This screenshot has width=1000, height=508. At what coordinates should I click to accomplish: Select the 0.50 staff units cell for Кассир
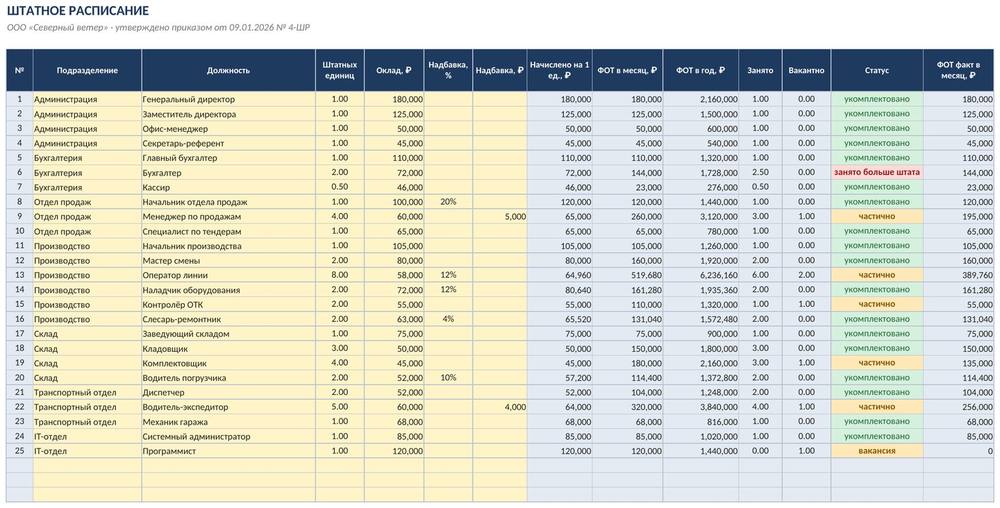coord(340,187)
